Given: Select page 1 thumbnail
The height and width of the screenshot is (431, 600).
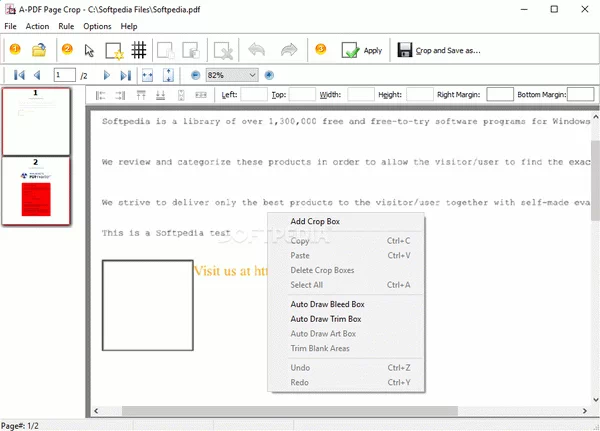Looking at the screenshot, I should click(x=36, y=122).
